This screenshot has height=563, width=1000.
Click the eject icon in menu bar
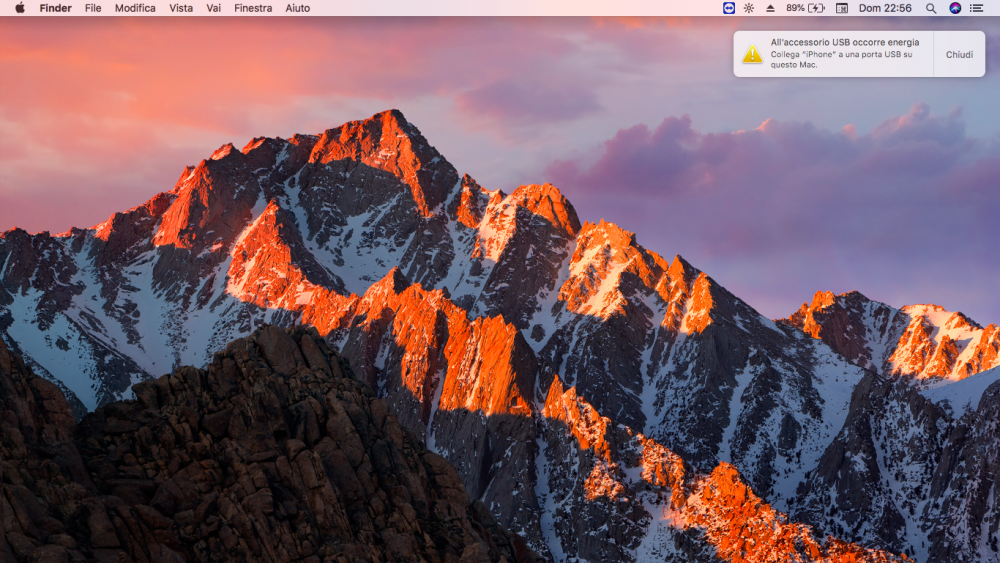[x=770, y=8]
